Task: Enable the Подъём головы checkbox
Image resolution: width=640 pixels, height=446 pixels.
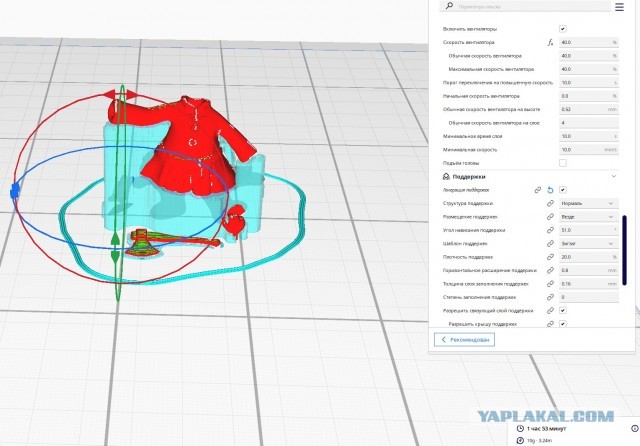Action: tap(563, 163)
